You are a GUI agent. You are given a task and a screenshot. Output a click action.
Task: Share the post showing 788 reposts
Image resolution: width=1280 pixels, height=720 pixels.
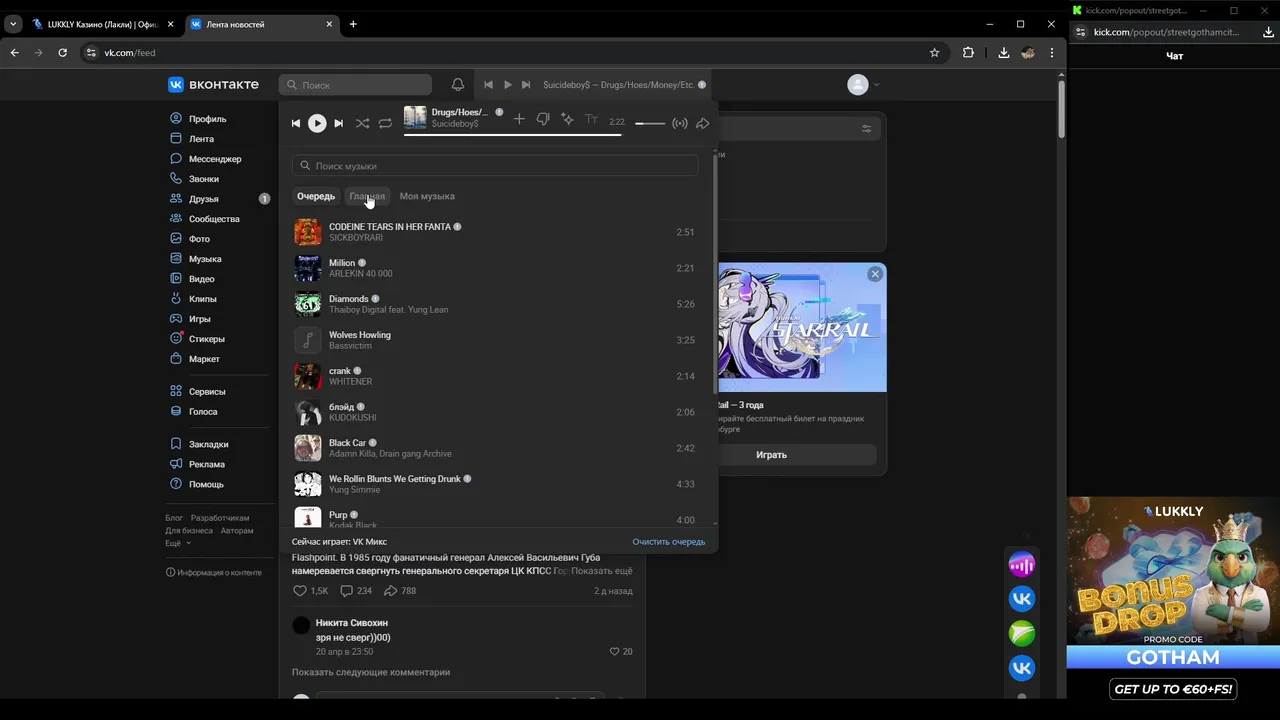click(400, 591)
